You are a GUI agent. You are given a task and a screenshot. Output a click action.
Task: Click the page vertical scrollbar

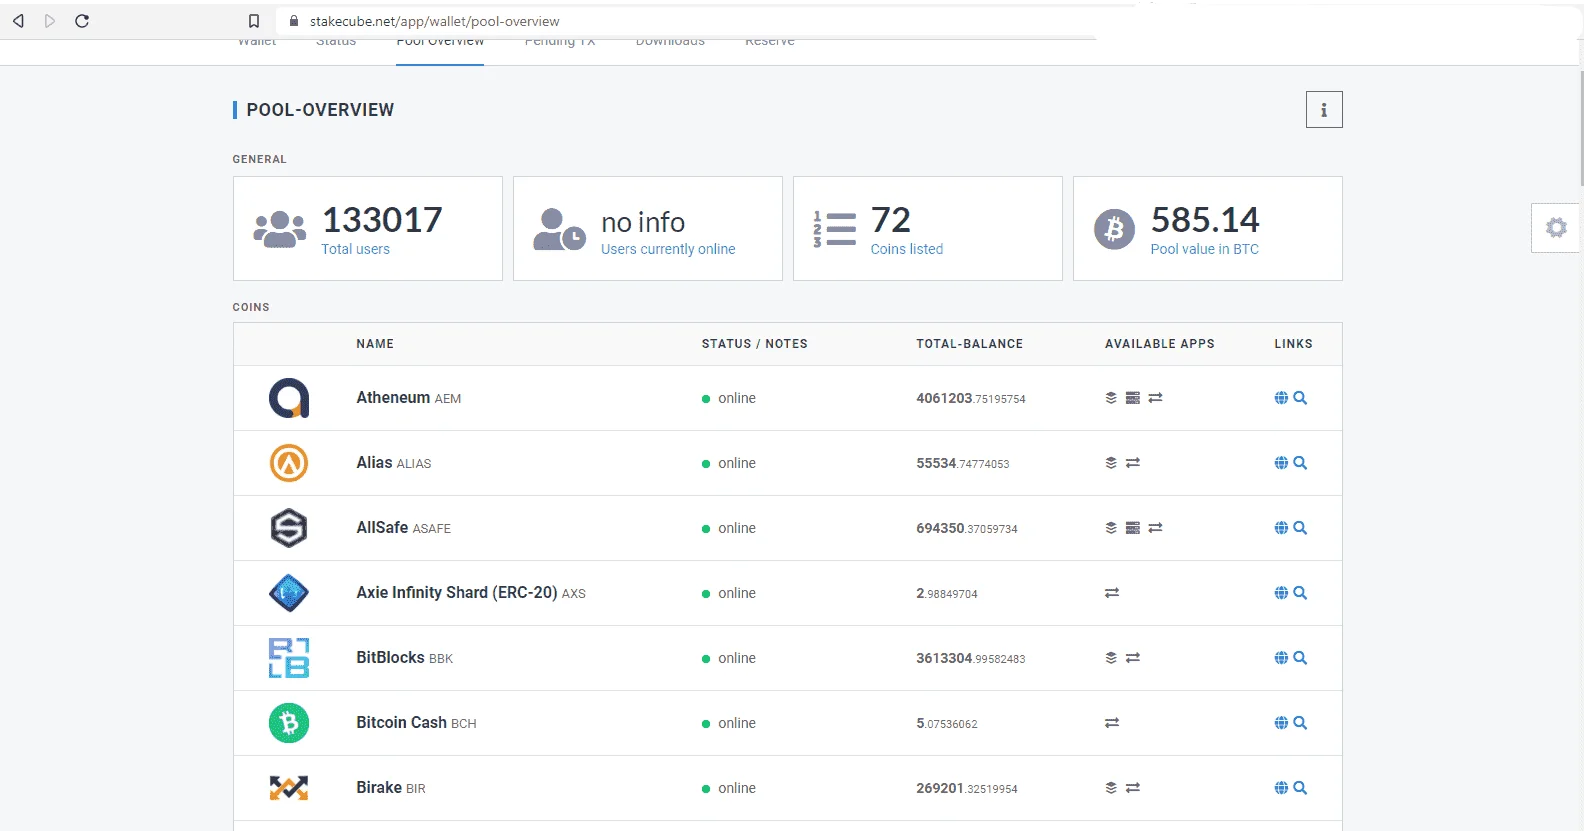(1580, 128)
